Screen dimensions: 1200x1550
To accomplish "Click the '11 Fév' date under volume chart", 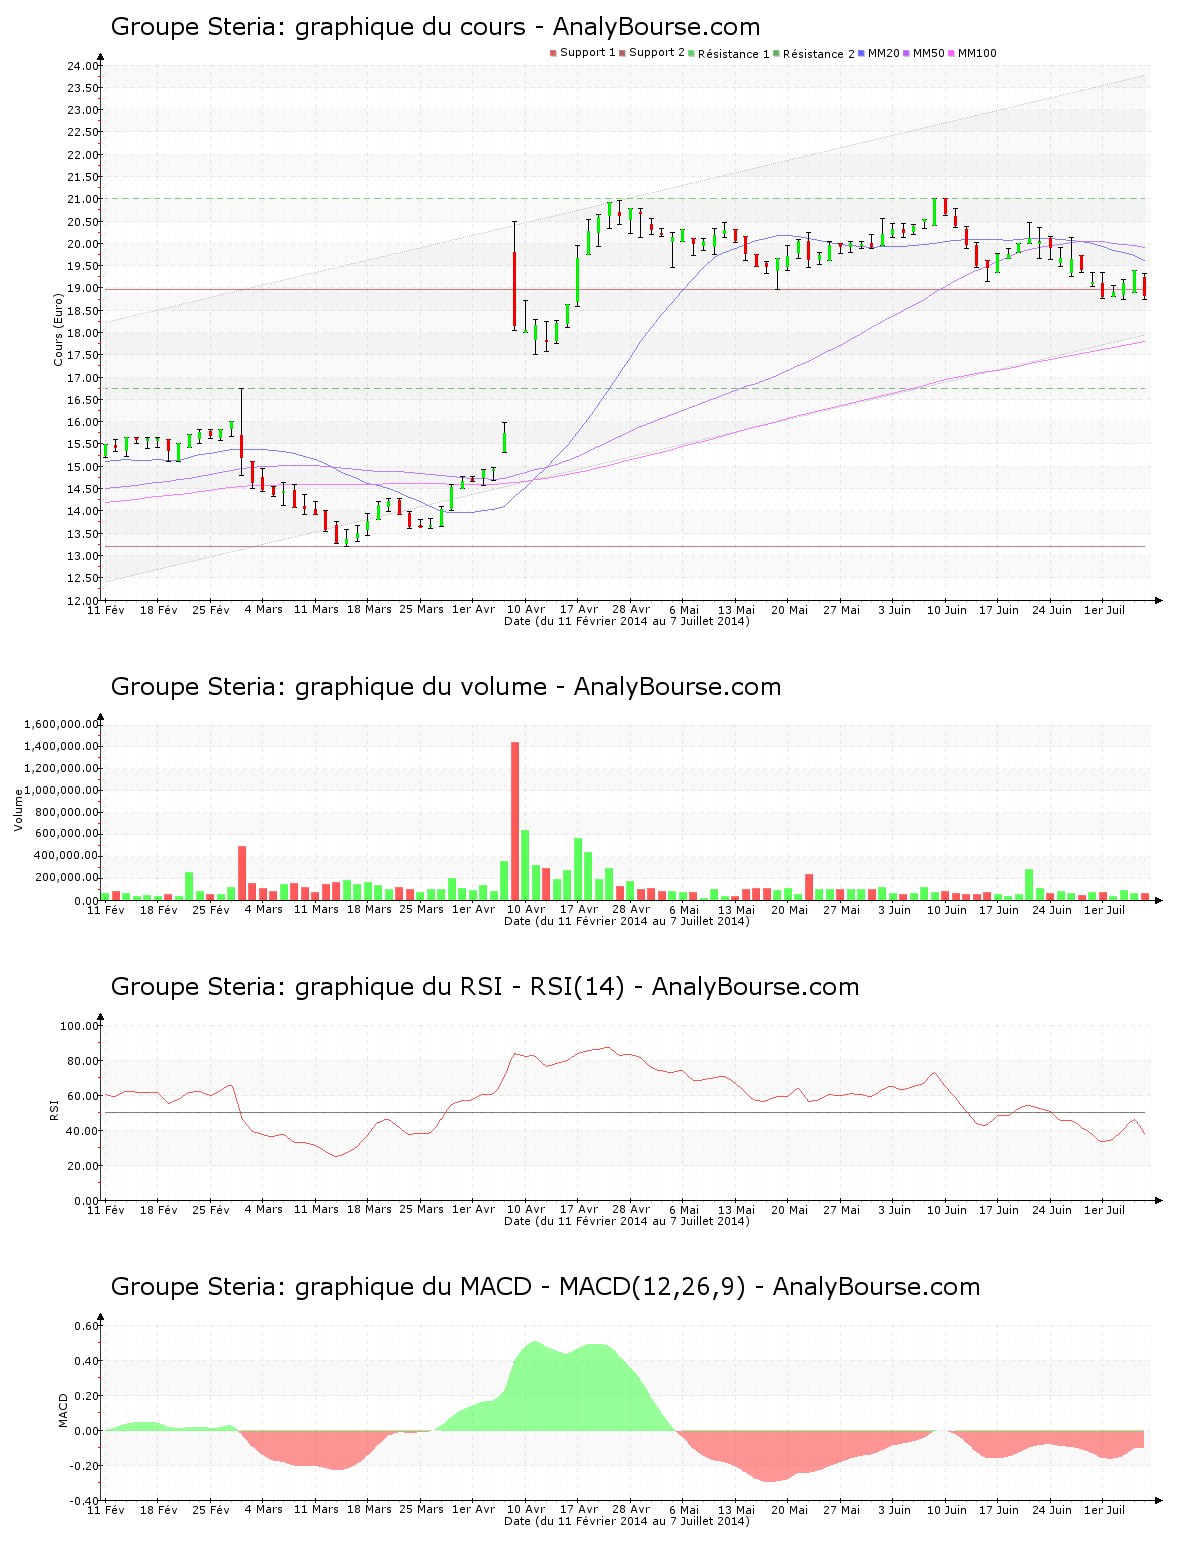I will [106, 910].
